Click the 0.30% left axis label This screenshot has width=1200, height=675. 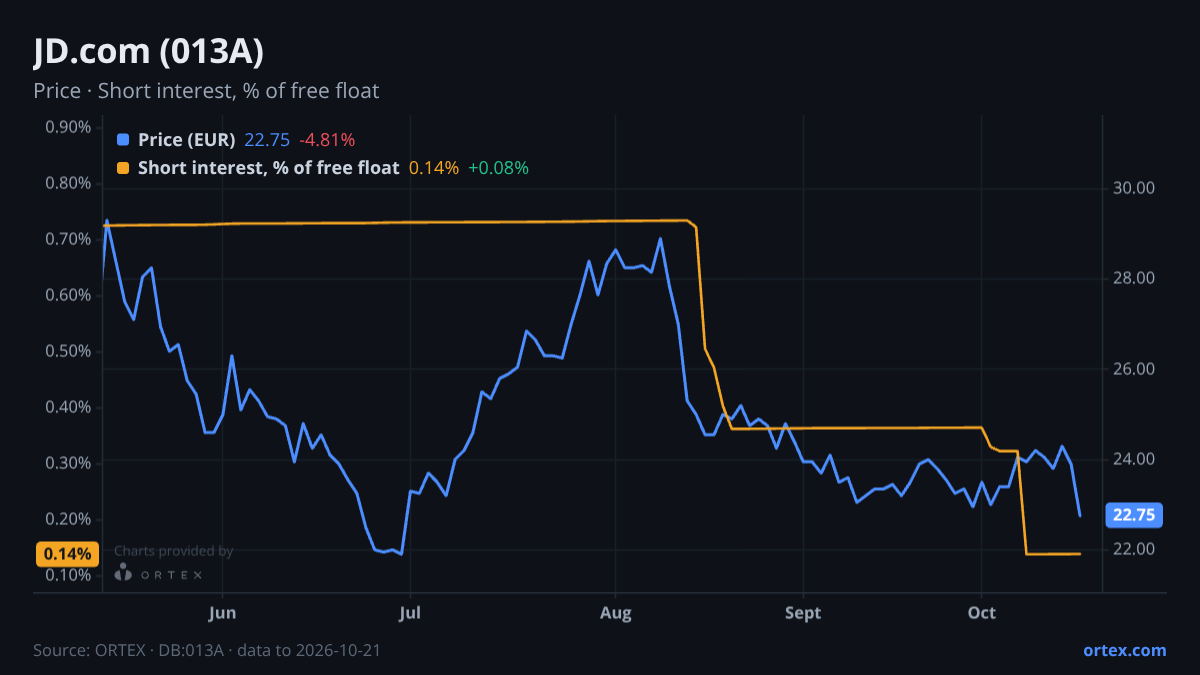click(x=68, y=463)
